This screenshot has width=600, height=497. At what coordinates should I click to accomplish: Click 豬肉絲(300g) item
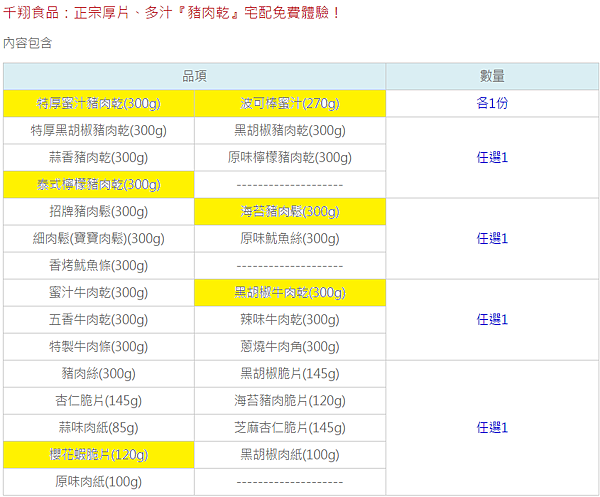pyautogui.click(x=99, y=374)
